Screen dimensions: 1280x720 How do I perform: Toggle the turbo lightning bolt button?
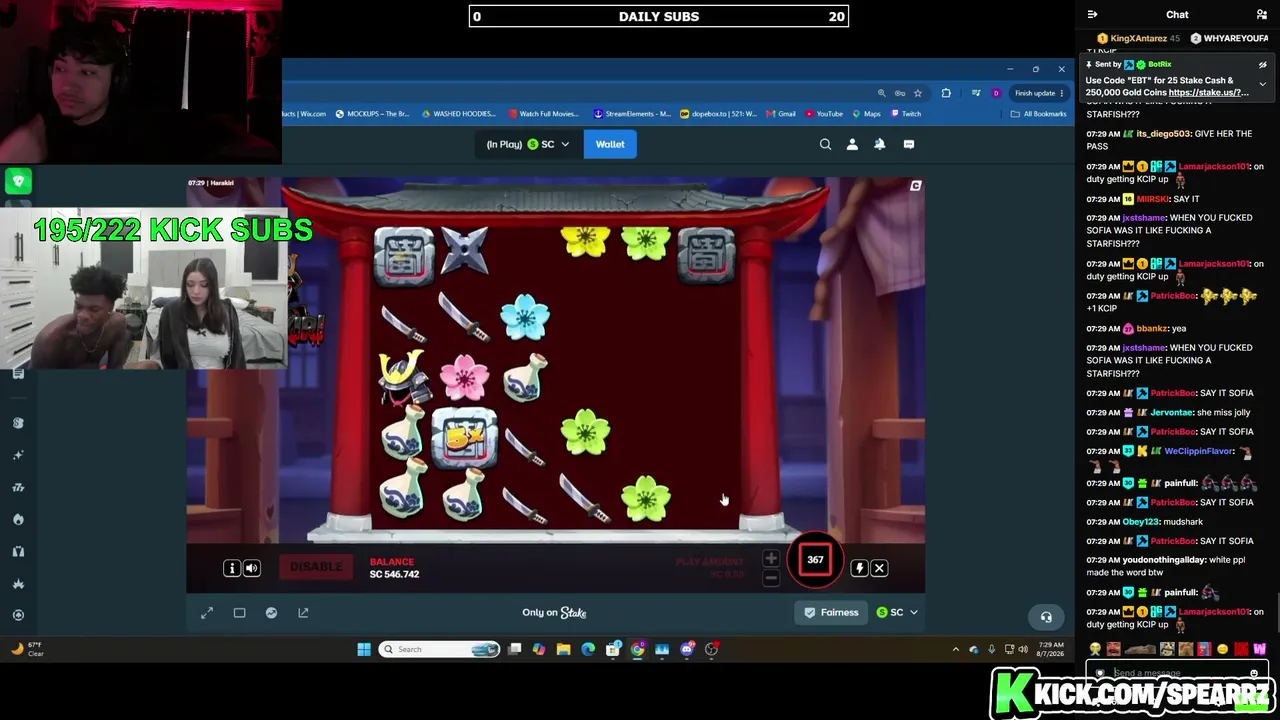(859, 568)
